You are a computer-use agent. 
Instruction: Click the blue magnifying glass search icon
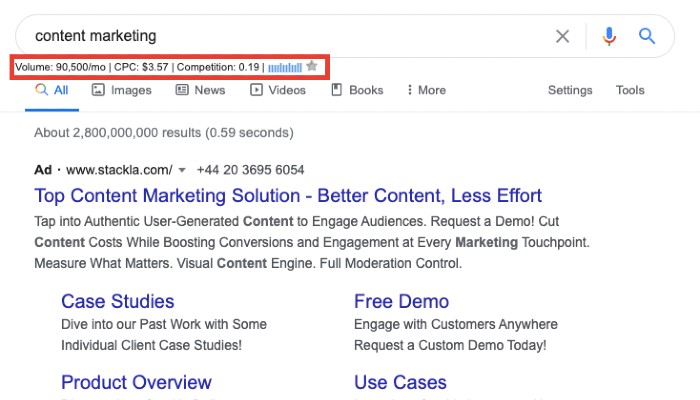click(x=647, y=36)
